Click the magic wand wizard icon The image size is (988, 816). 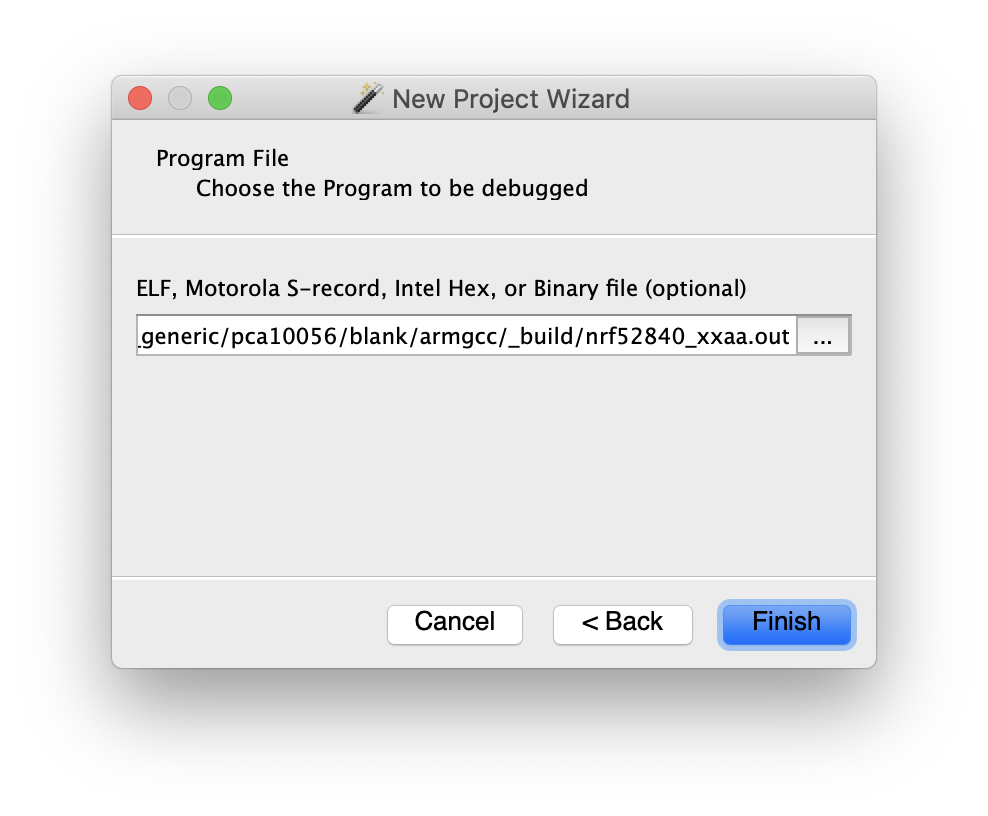[x=368, y=98]
